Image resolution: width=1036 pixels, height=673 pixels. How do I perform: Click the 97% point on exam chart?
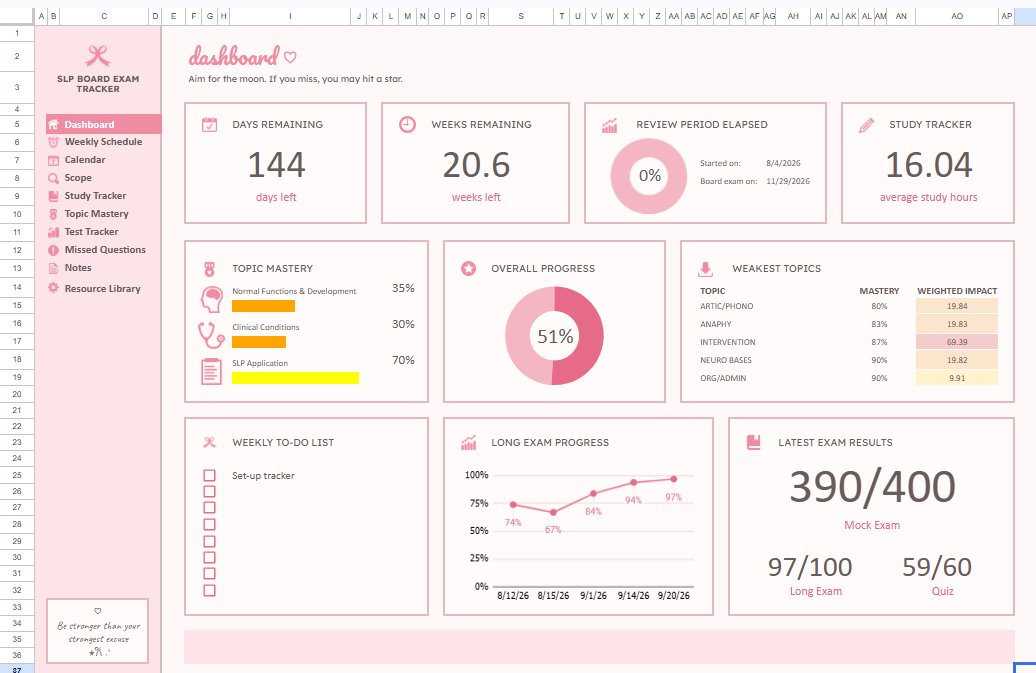click(x=673, y=479)
